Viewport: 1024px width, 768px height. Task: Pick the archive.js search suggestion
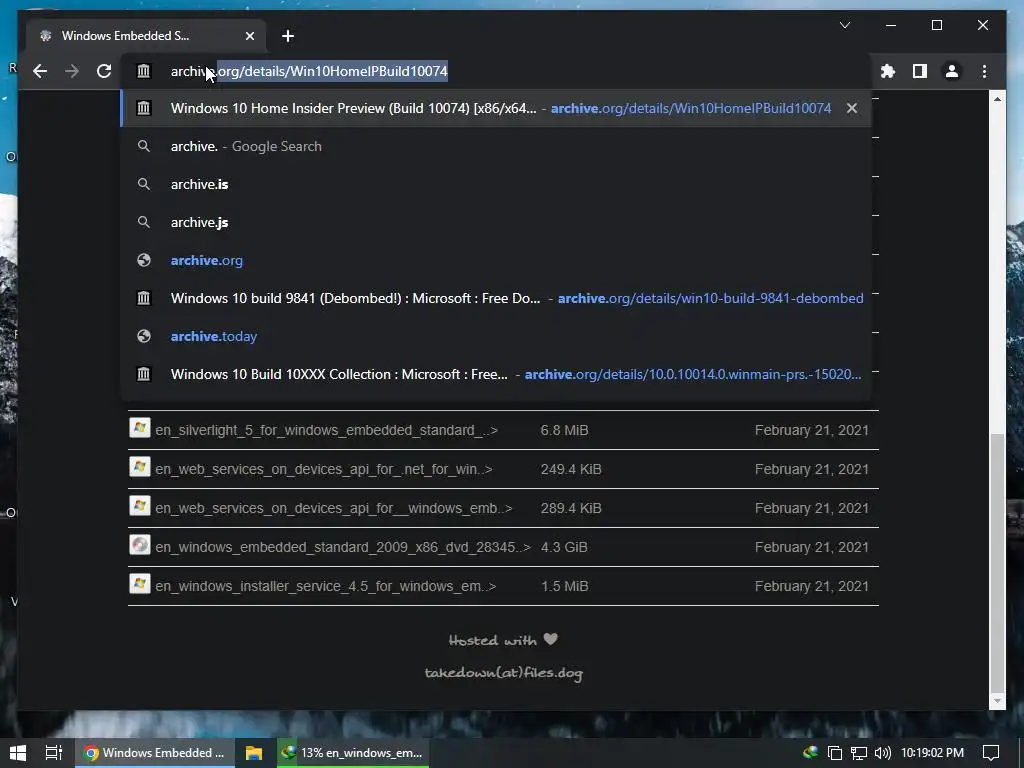click(x=496, y=222)
